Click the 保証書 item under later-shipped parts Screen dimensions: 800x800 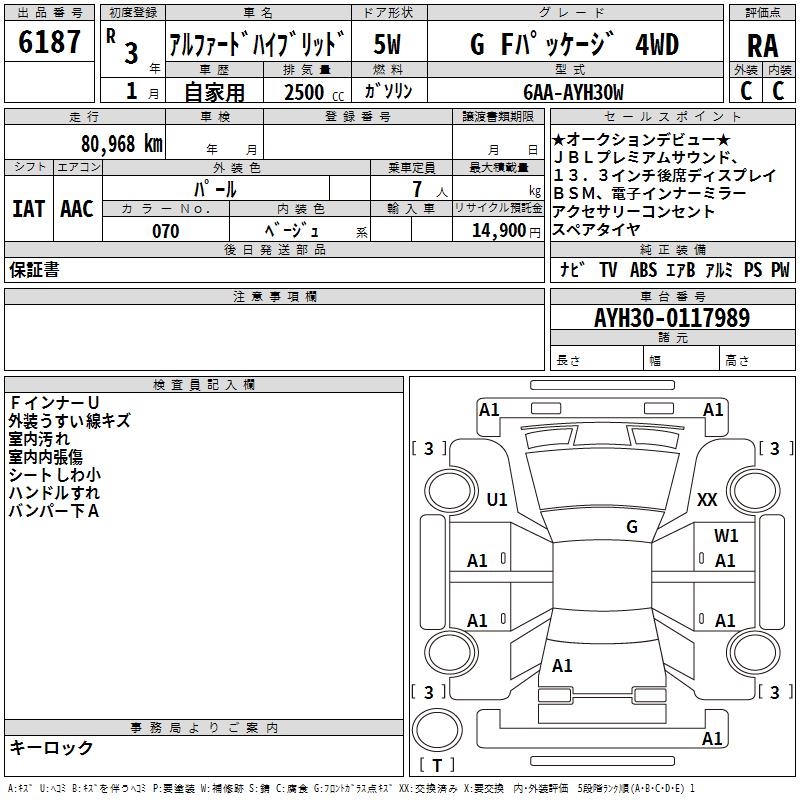pos(34,270)
